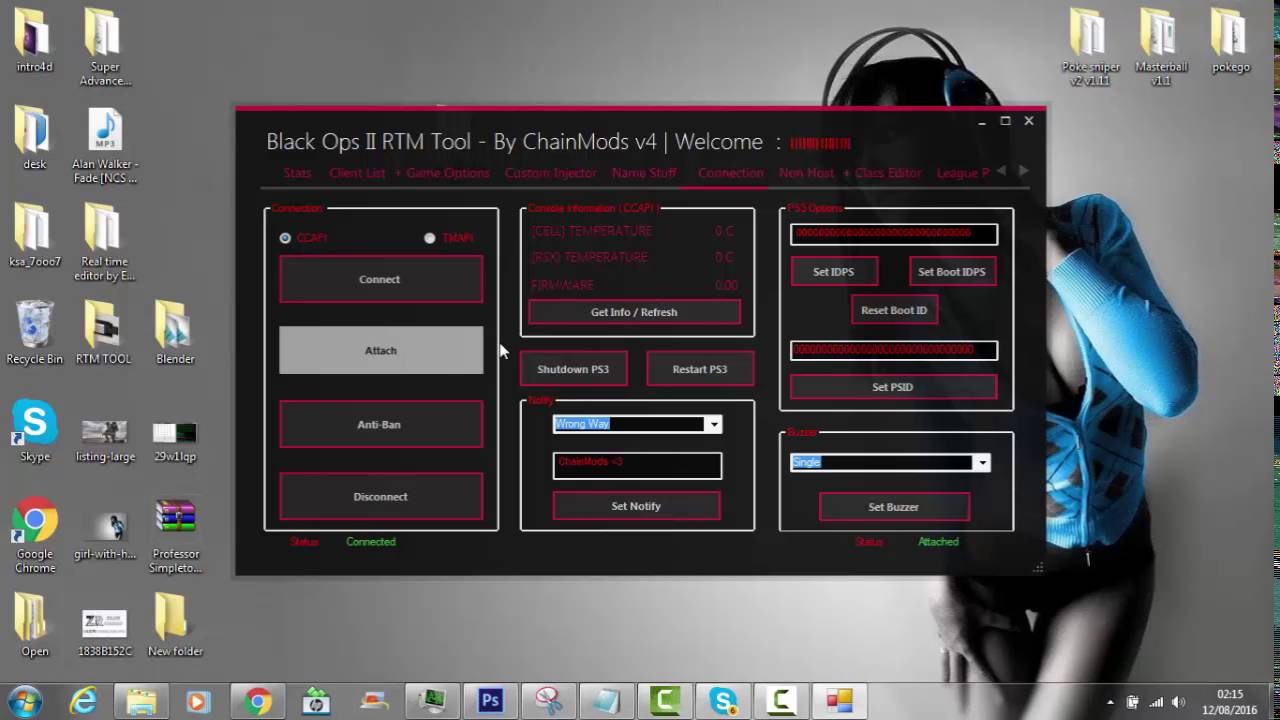Viewport: 1280px width, 720px height.
Task: Expand the Wrong Way notify dropdown
Action: tap(713, 424)
